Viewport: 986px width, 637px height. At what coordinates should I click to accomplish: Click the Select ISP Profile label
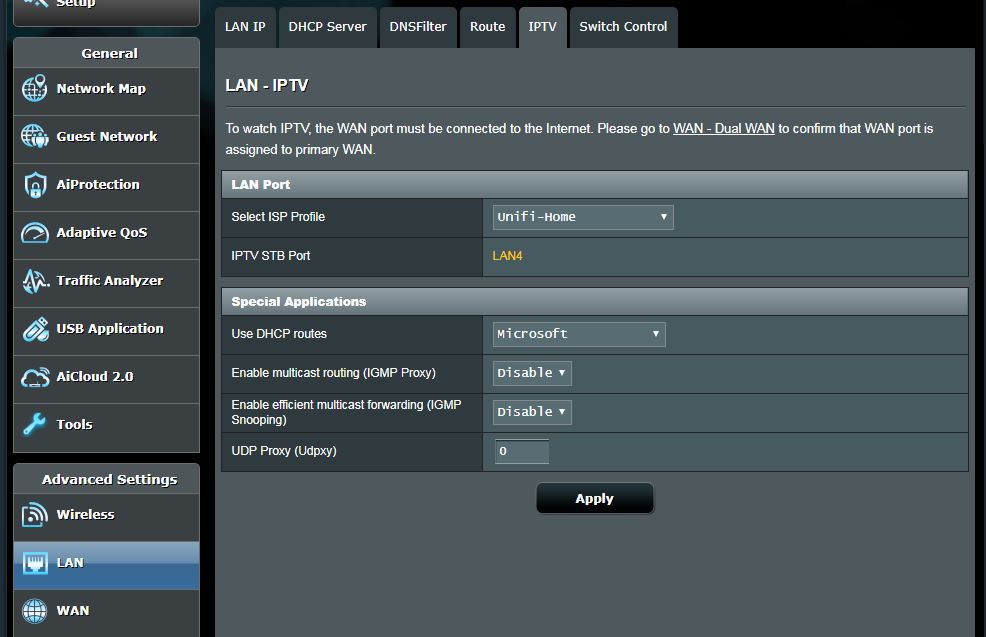point(278,217)
